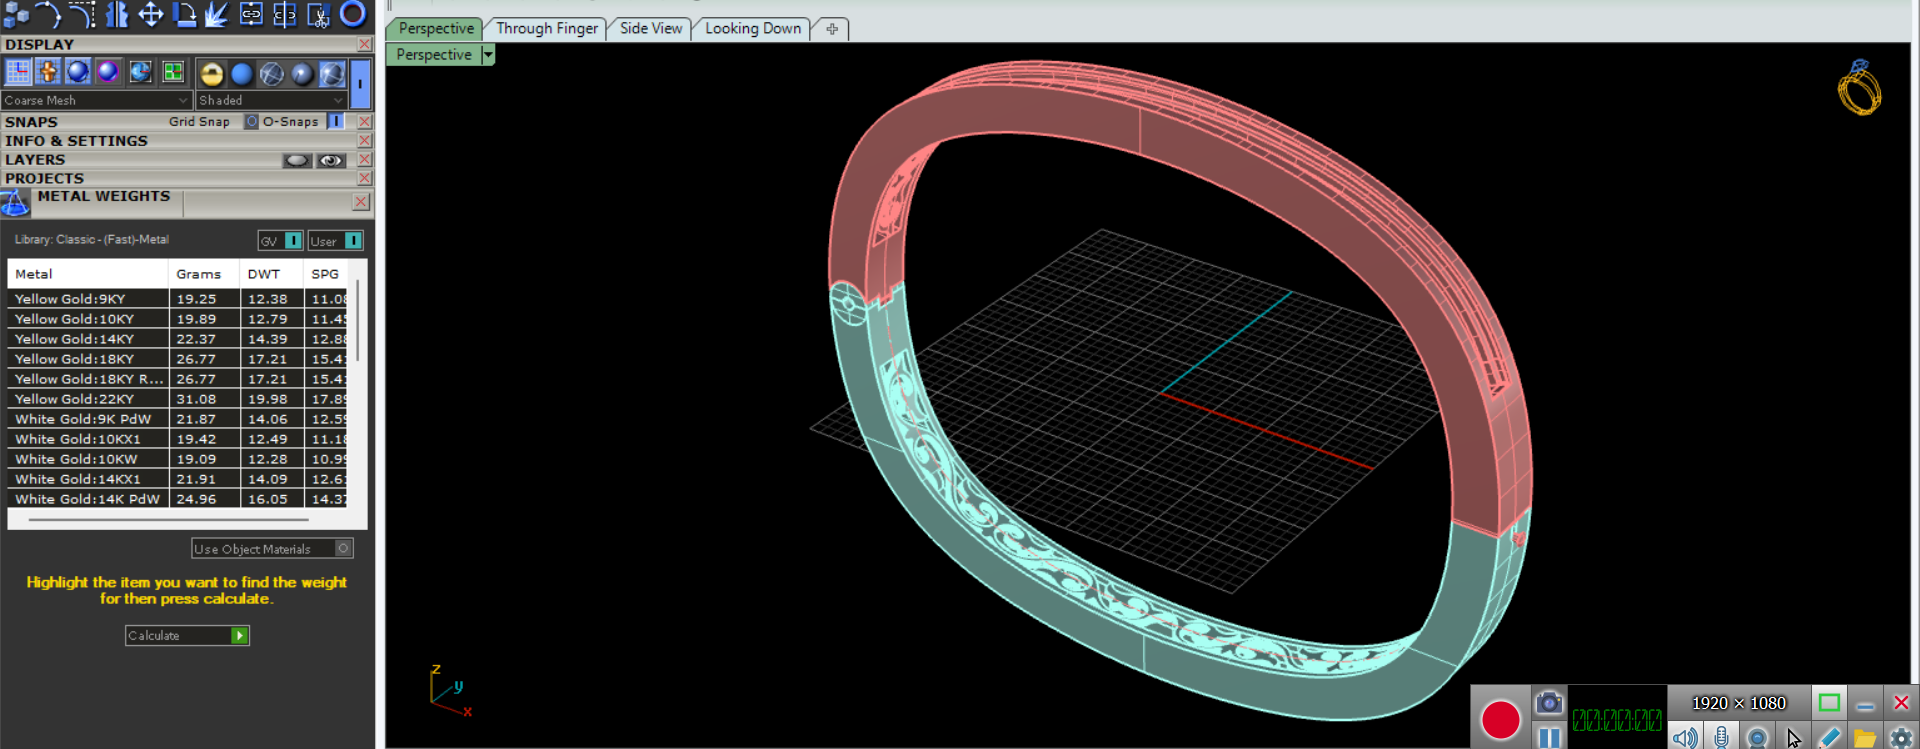Viewport: 1920px width, 749px height.
Task: Click the scissors Trim tool icon
Action: (318, 14)
